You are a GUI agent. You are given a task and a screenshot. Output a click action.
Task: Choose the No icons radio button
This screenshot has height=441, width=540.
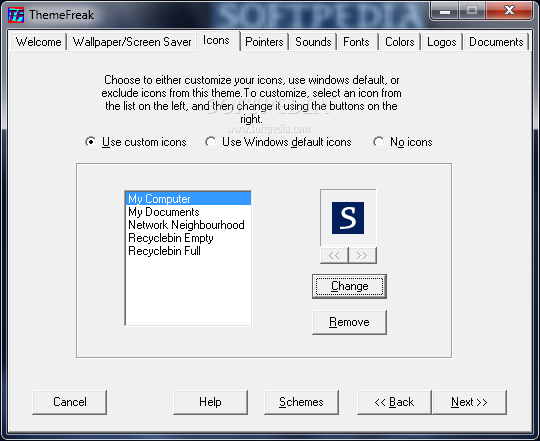click(x=403, y=142)
